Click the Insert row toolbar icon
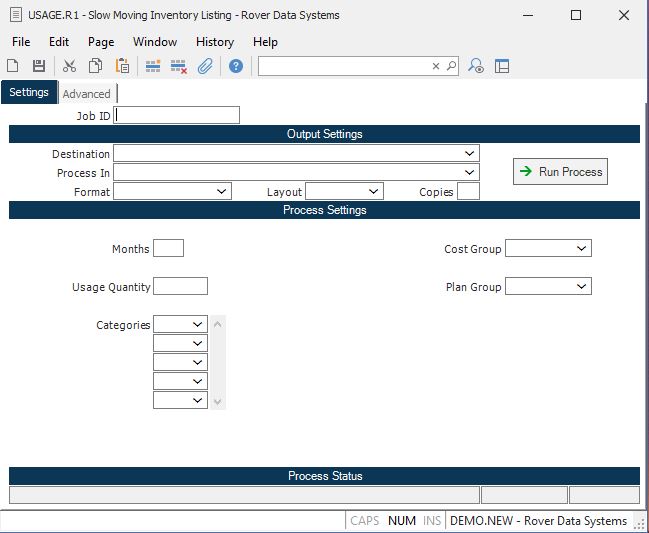The image size is (649, 533). click(153, 66)
